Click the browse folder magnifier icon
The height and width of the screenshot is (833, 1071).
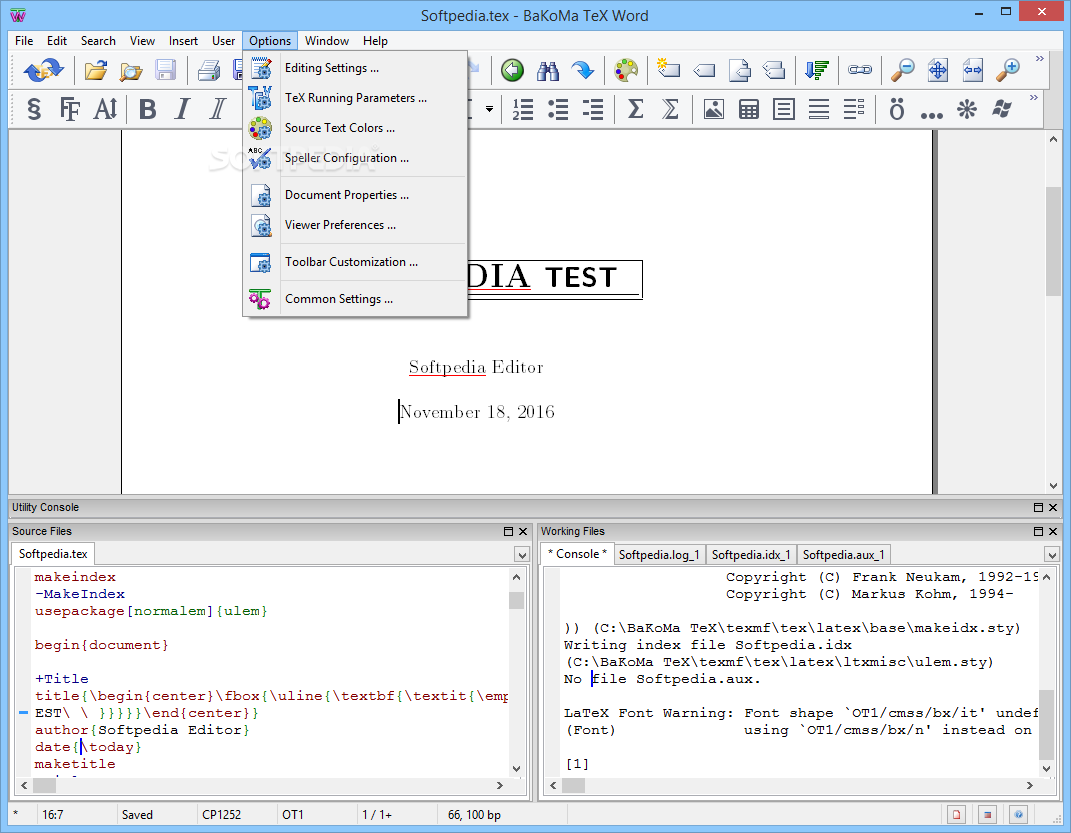click(130, 70)
